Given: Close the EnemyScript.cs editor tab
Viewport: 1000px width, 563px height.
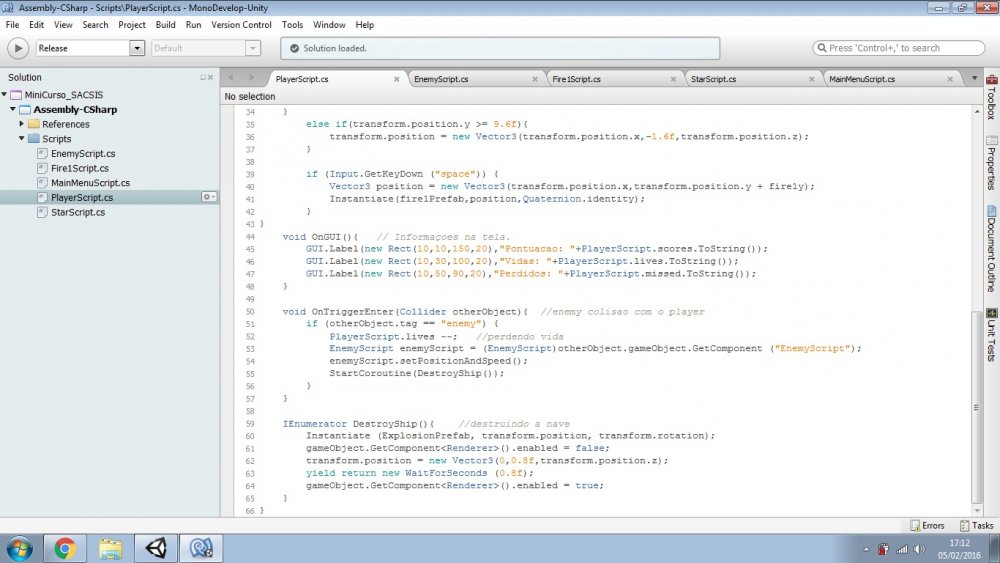Looking at the screenshot, I should (535, 78).
